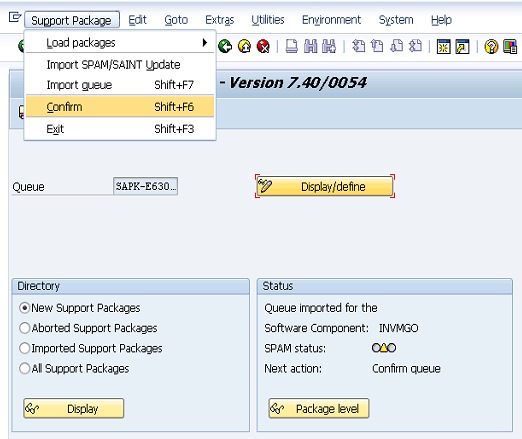This screenshot has width=522, height=439.
Task: Select Imported Support Packages radio button
Action: (x=25, y=348)
